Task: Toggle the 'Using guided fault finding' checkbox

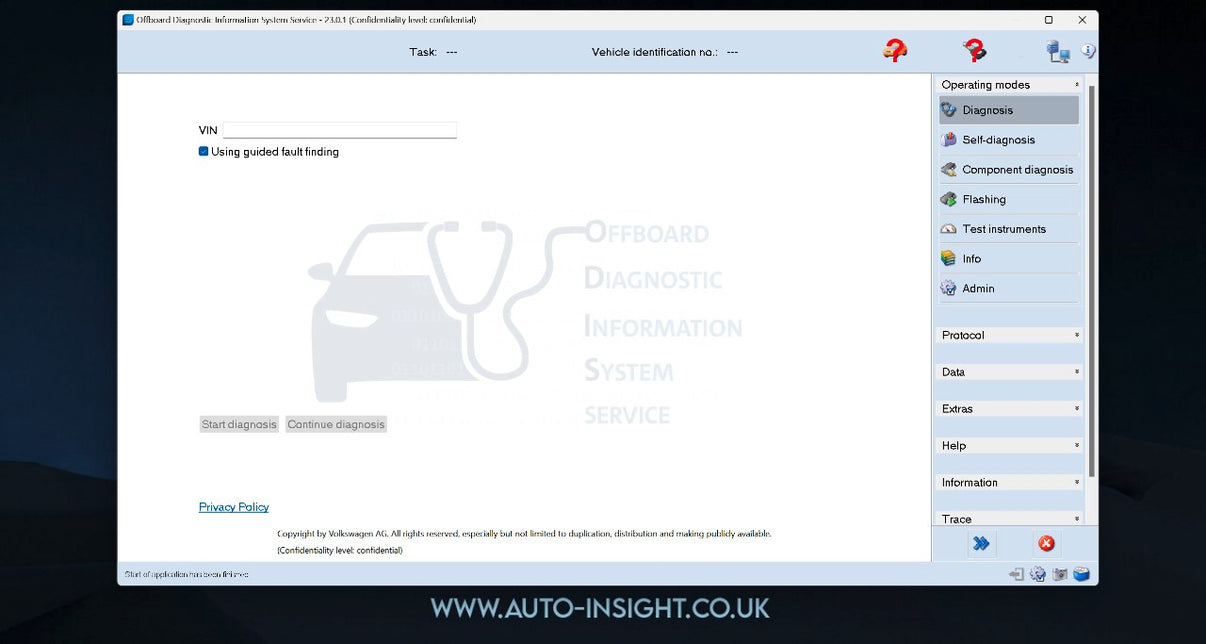Action: click(x=203, y=151)
